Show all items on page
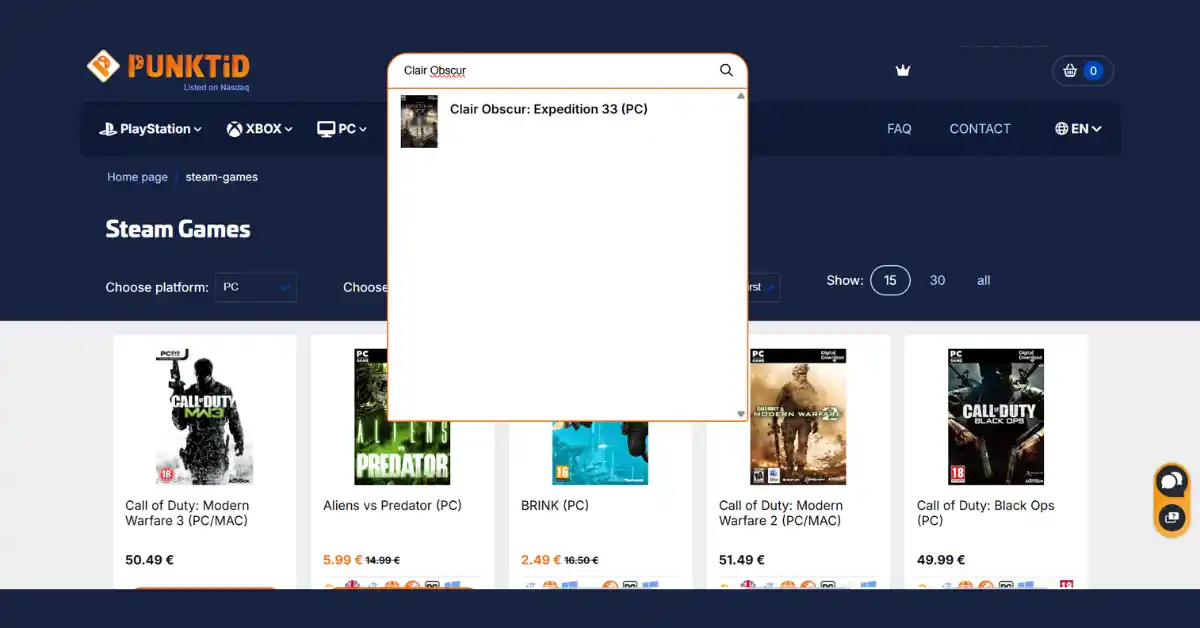The width and height of the screenshot is (1200, 628). (983, 281)
